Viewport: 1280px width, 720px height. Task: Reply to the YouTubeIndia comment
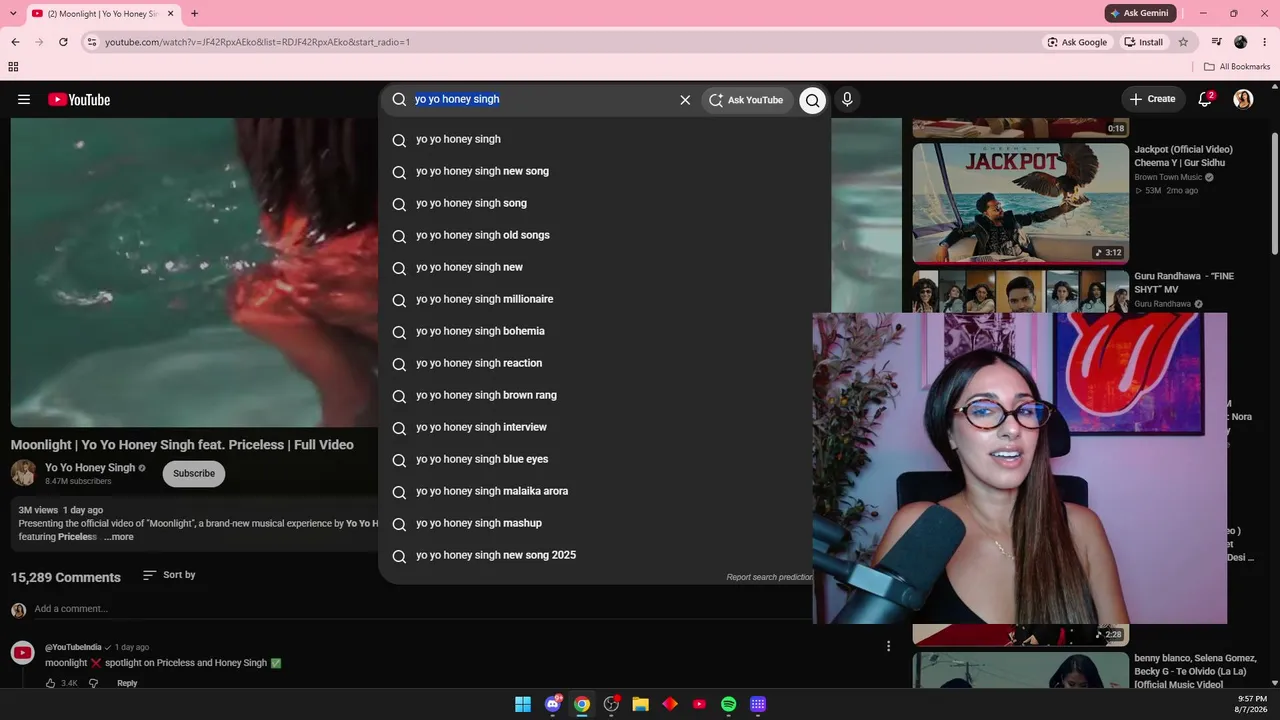pos(127,683)
